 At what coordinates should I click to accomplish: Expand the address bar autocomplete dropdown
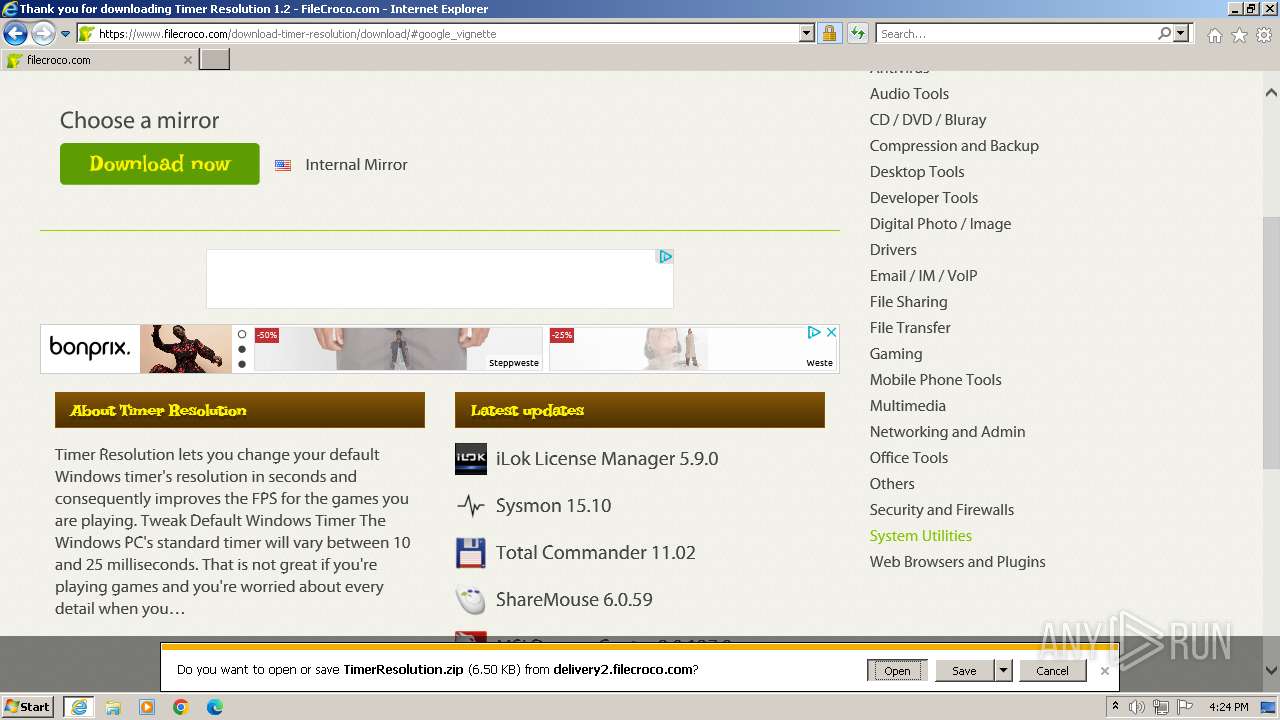click(807, 34)
